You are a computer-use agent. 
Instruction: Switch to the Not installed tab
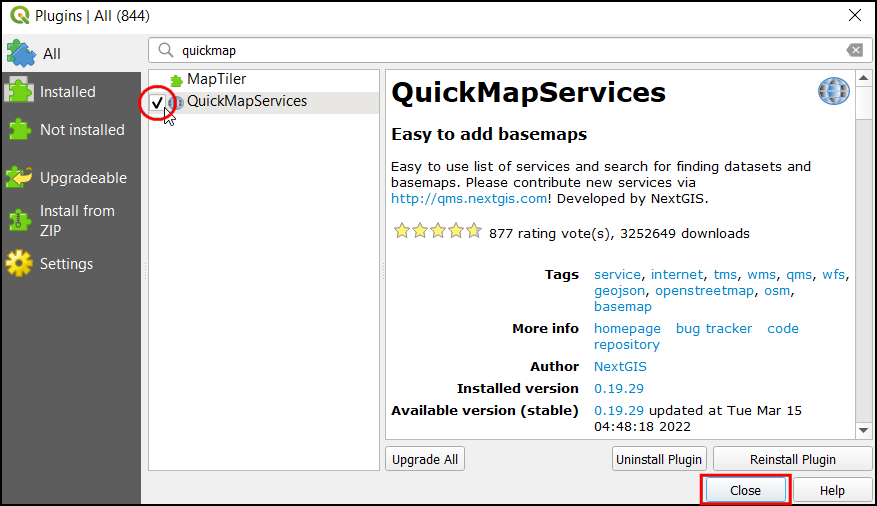[x=72, y=130]
